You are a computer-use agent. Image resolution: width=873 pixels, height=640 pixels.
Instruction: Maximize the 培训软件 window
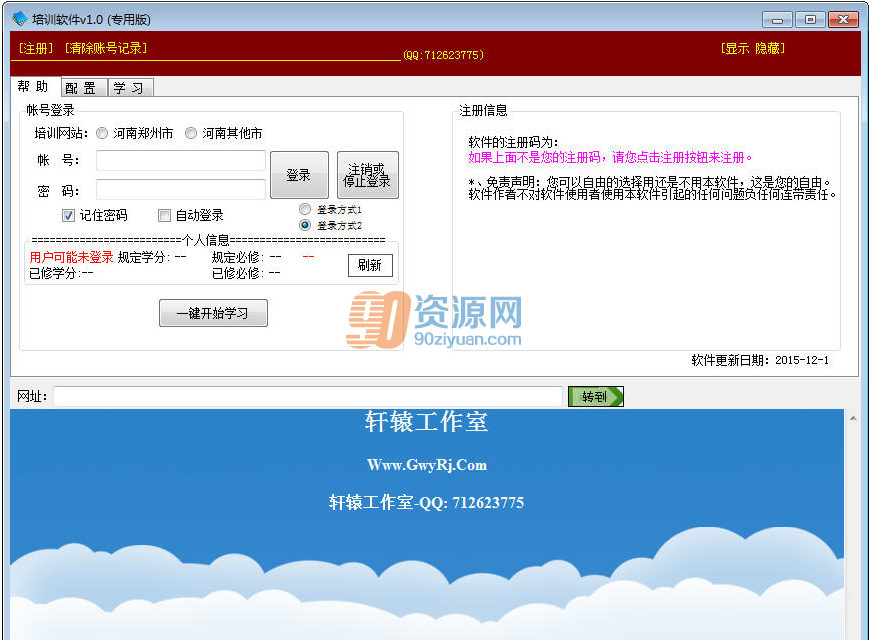[810, 20]
